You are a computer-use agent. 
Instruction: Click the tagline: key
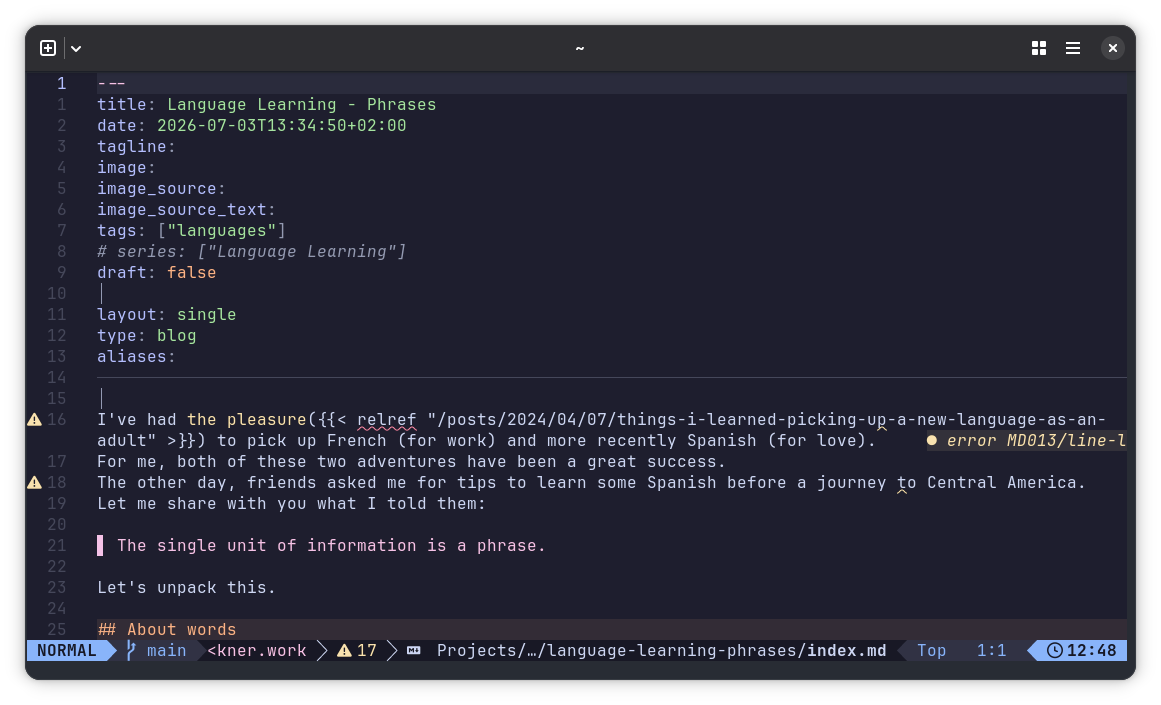click(136, 147)
